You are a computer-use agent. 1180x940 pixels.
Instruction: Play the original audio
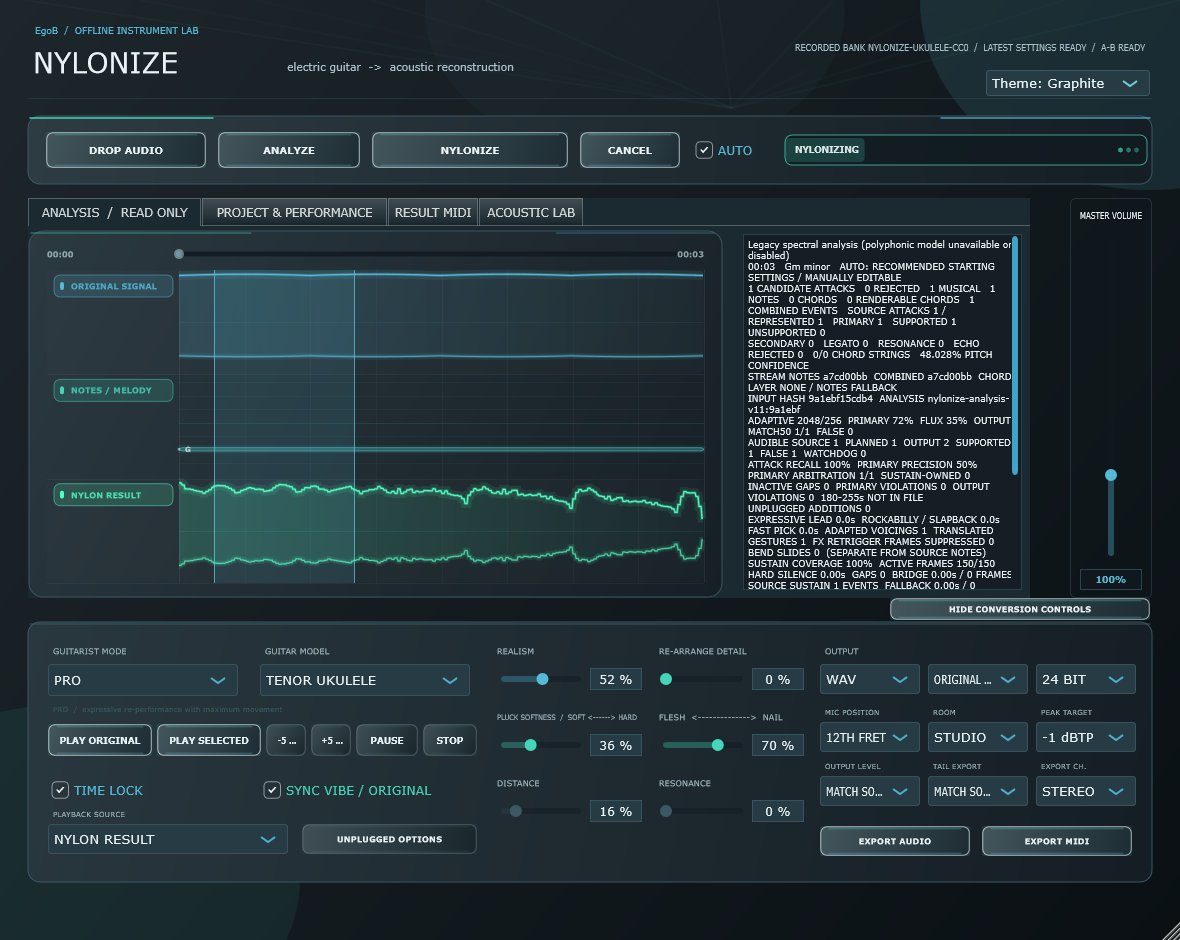100,740
